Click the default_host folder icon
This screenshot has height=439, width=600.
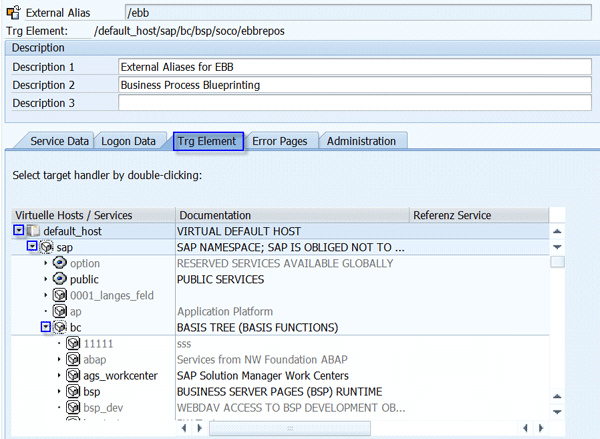point(33,231)
